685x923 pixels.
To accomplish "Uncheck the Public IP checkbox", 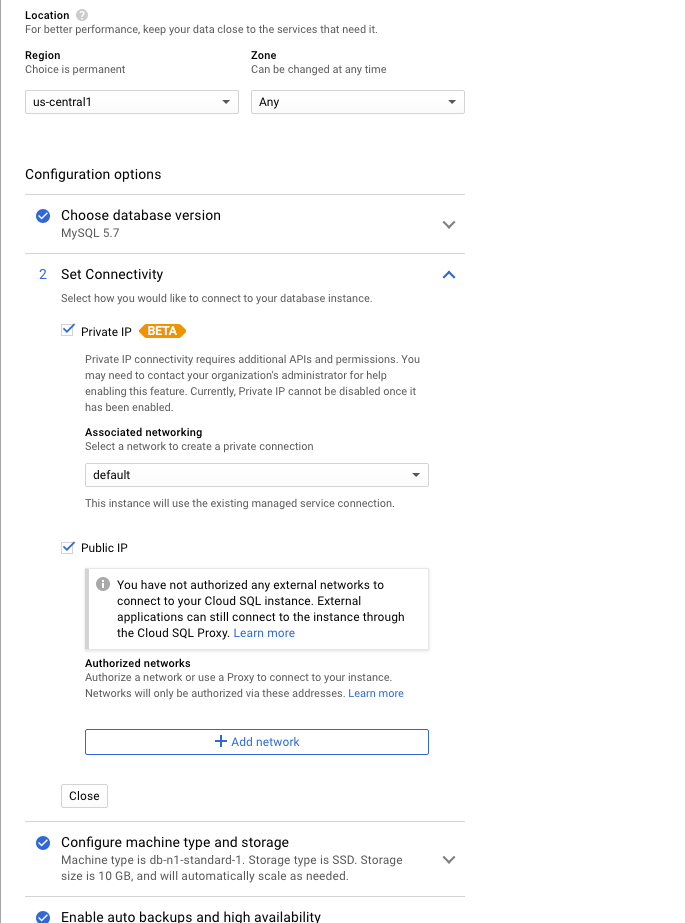I will [68, 548].
